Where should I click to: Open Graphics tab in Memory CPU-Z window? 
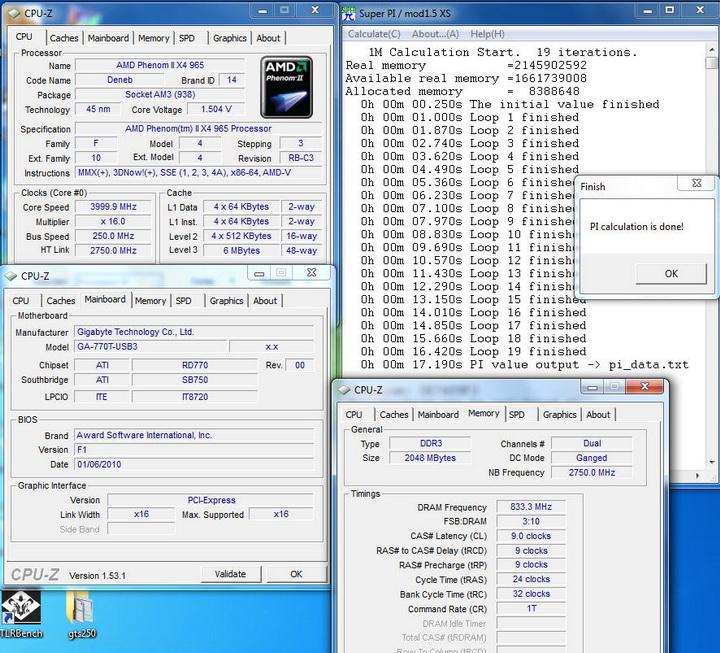[x=559, y=415]
